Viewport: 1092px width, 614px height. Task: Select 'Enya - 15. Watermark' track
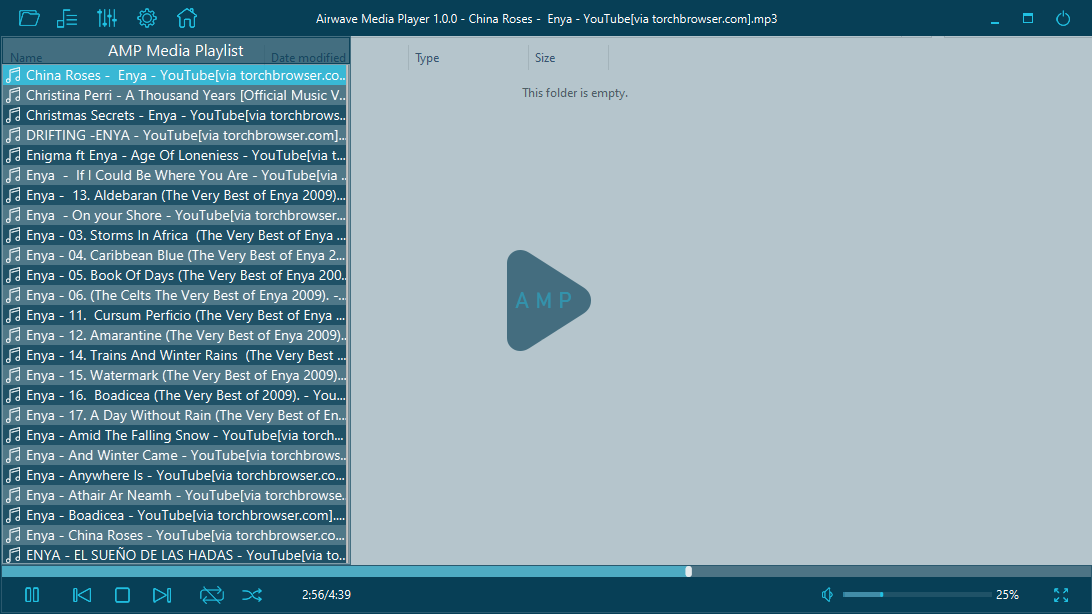176,375
